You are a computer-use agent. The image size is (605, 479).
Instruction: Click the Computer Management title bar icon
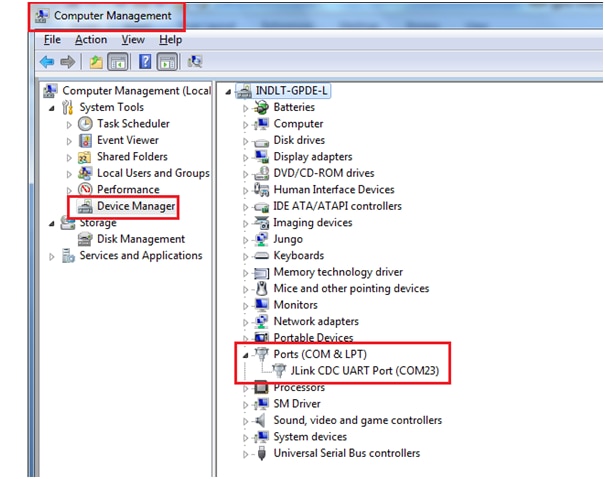(41, 16)
